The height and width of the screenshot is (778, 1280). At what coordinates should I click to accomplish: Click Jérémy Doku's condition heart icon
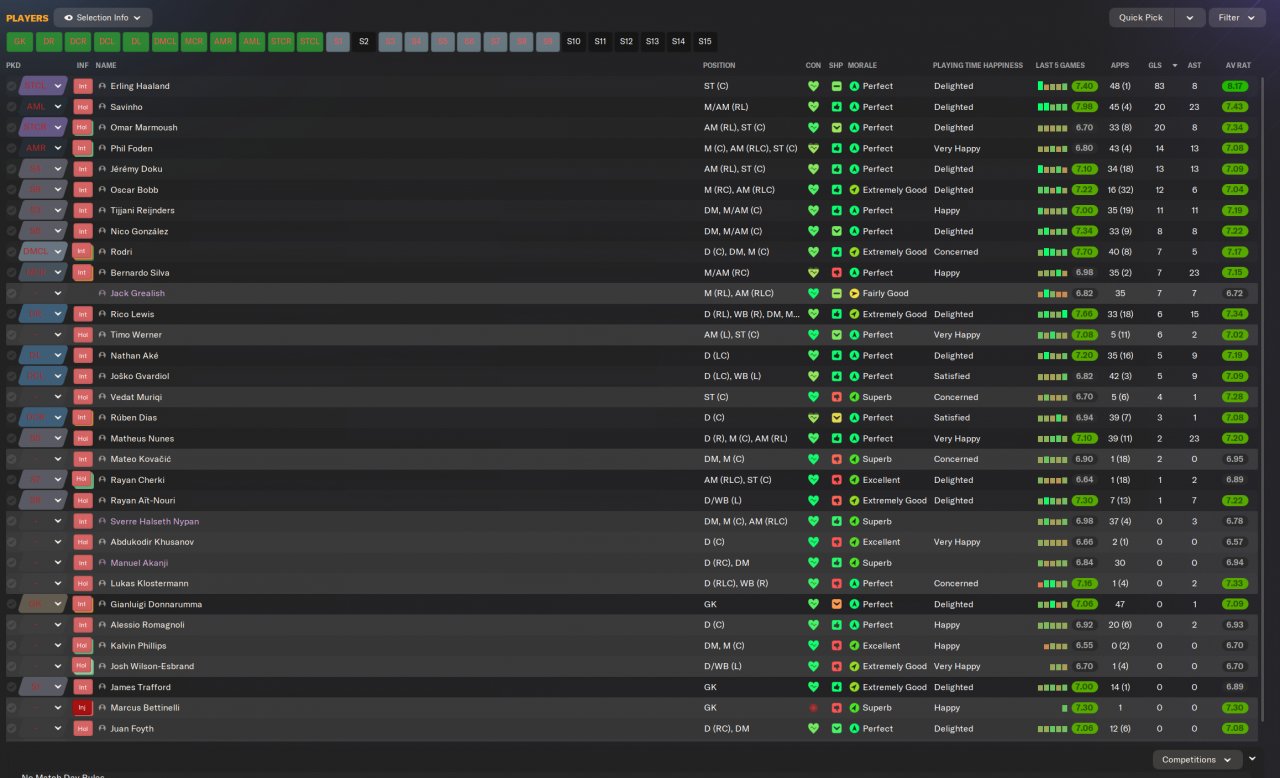click(813, 169)
